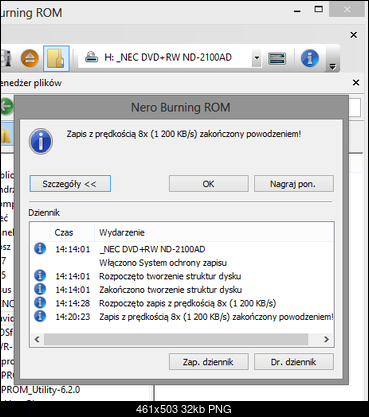The width and height of the screenshot is (369, 417).
Task: Select log row _NEC DVD+RW ND-2100AD
Action: (183, 249)
